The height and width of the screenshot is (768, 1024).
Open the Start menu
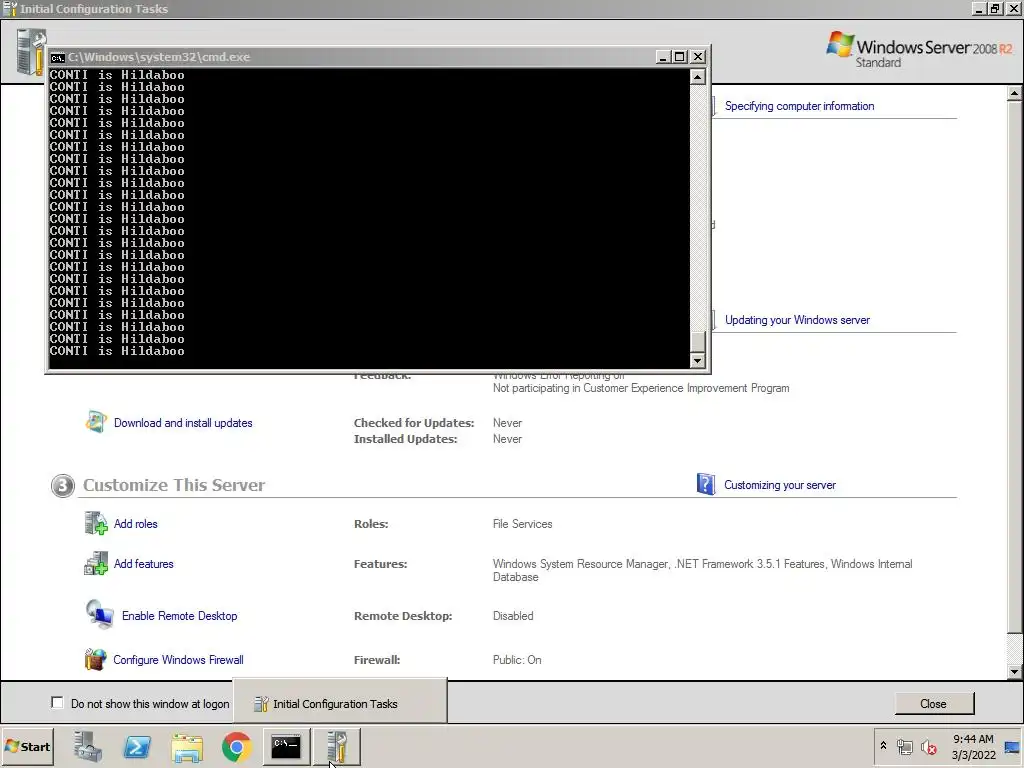(x=27, y=746)
